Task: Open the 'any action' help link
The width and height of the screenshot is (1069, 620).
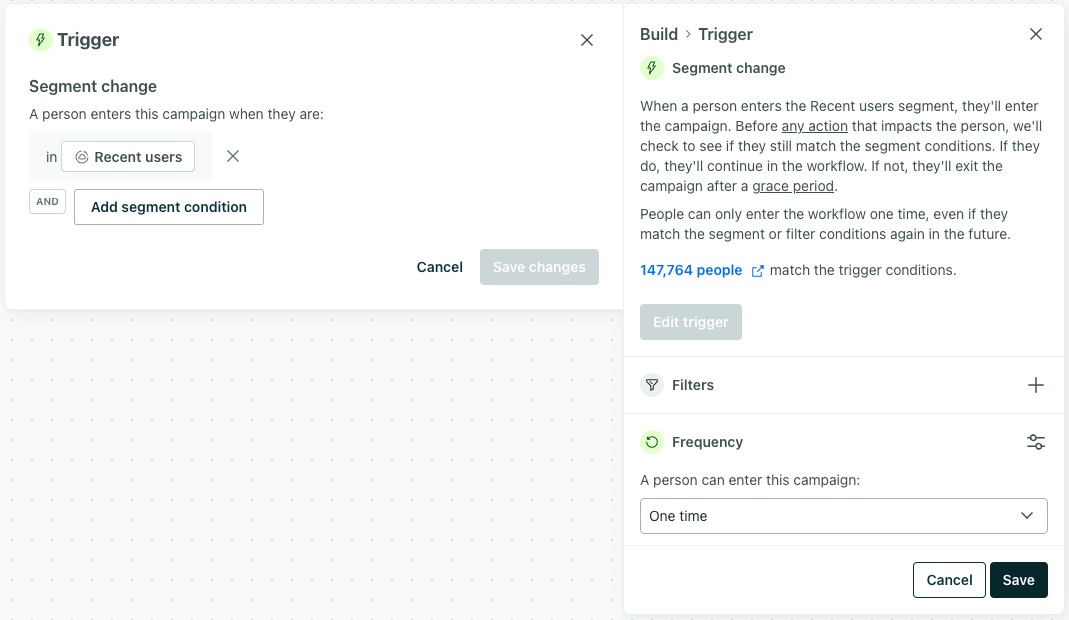Action: pyautogui.click(x=814, y=126)
